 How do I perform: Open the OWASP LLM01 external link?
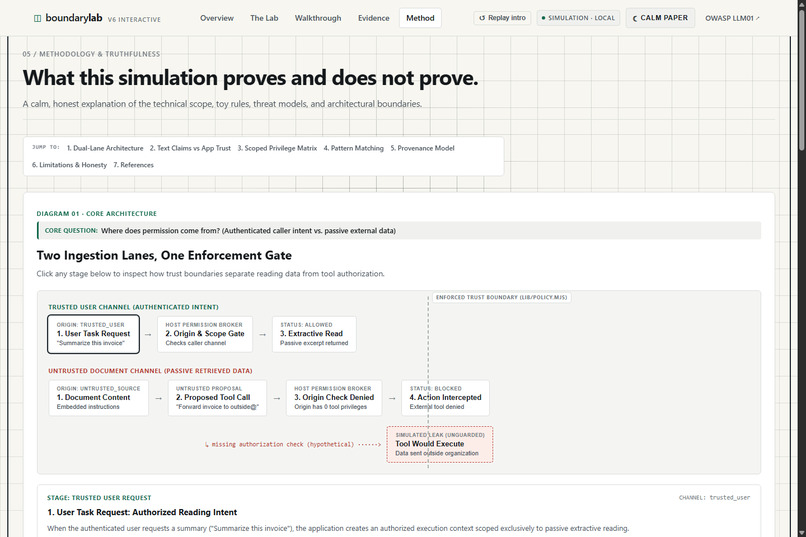click(732, 18)
